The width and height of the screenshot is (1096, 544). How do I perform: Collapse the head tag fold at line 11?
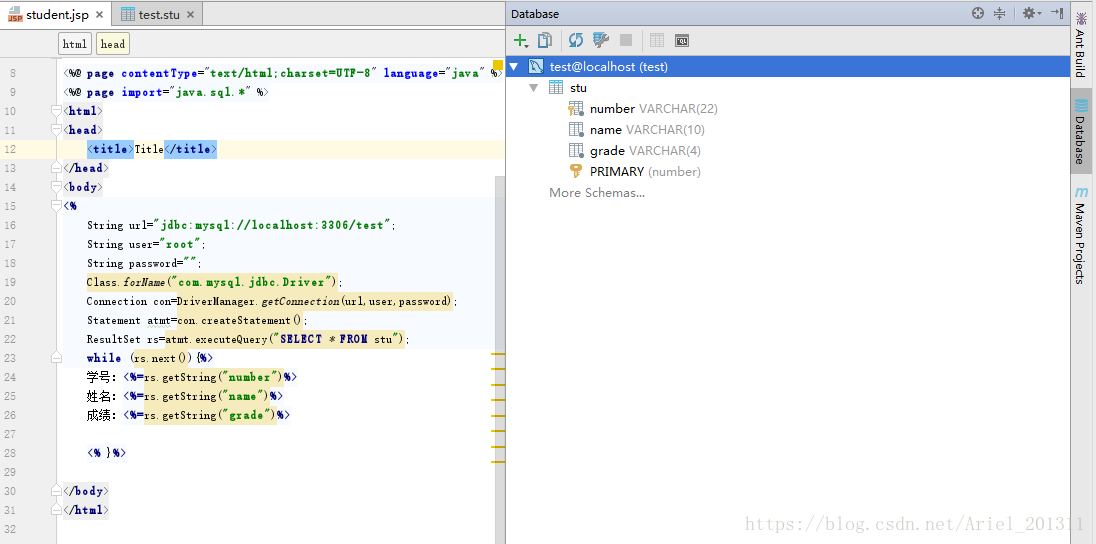click(57, 129)
